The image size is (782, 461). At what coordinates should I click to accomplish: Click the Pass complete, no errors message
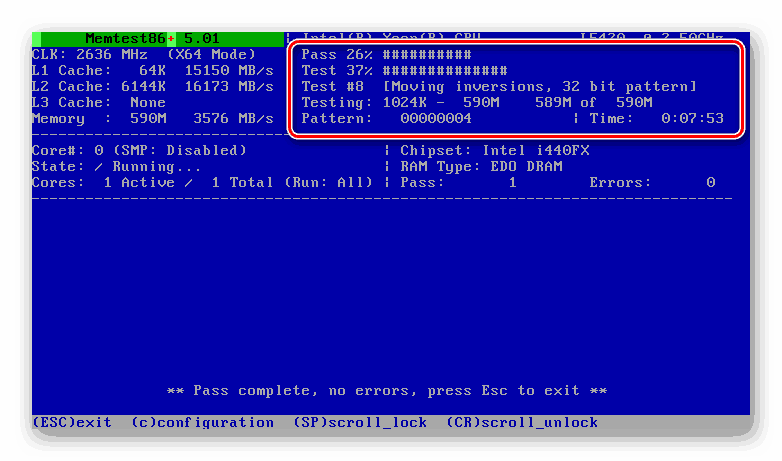(387, 390)
